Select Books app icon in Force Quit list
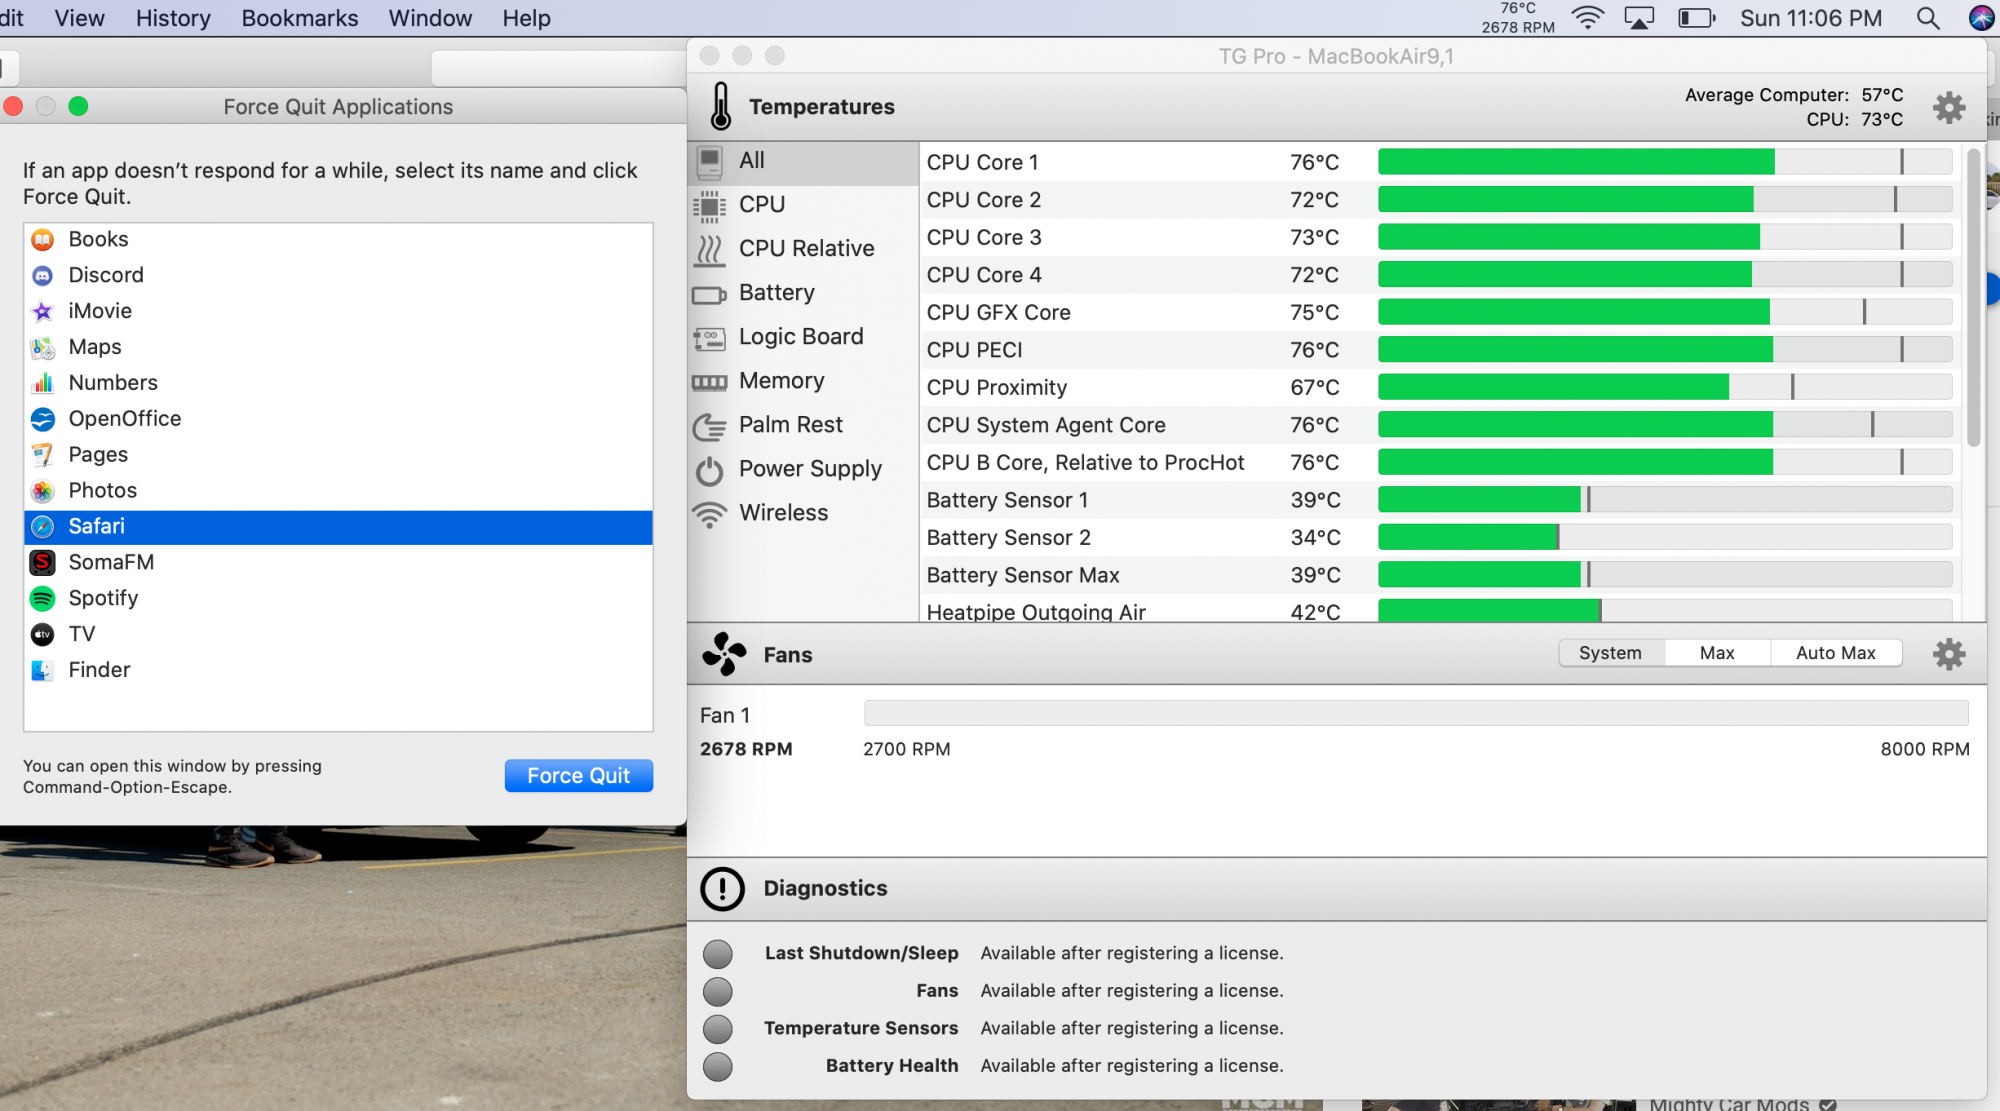This screenshot has height=1111, width=2000. coord(42,239)
